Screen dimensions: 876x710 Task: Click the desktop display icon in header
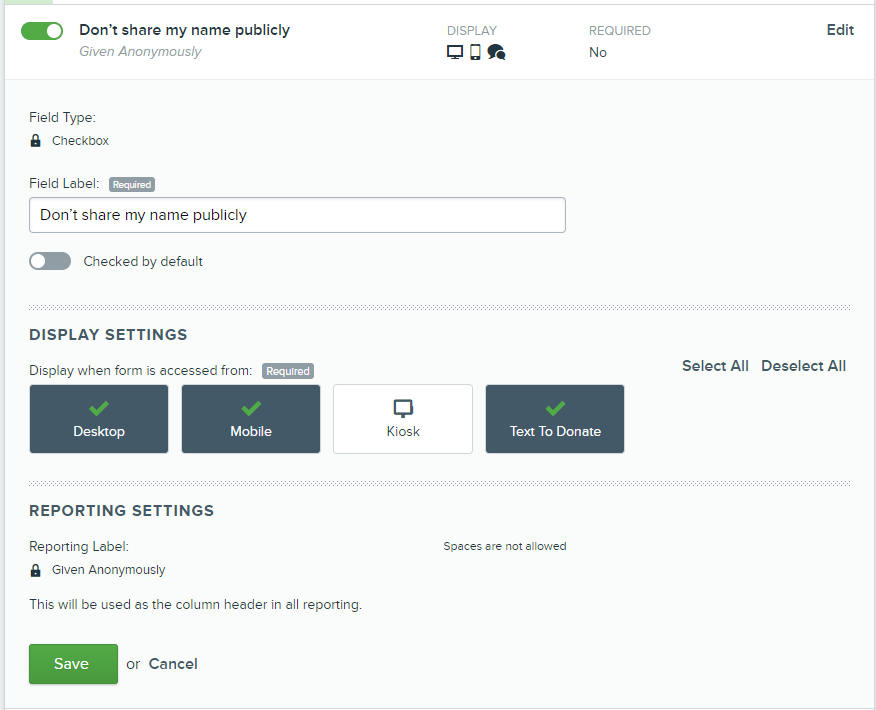(x=455, y=52)
